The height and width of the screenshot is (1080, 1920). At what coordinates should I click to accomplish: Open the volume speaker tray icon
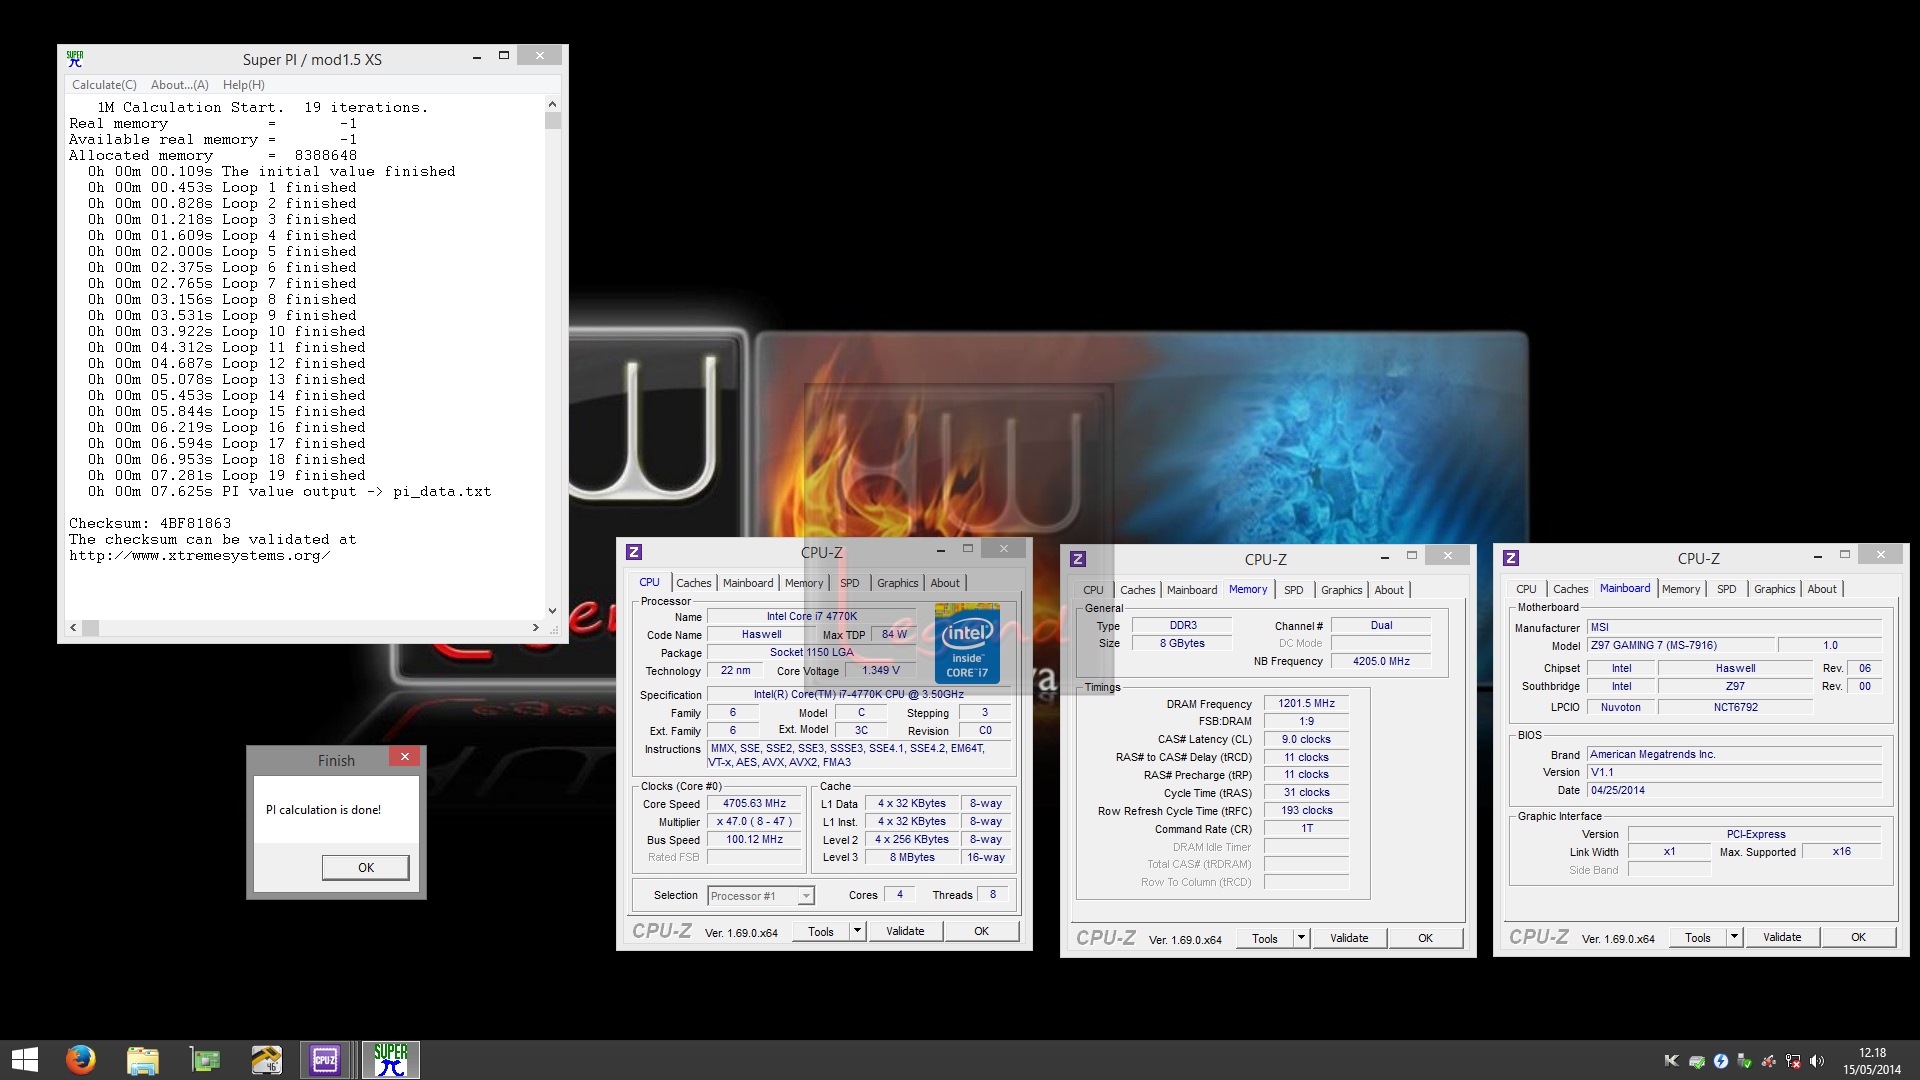pos(1817,1061)
